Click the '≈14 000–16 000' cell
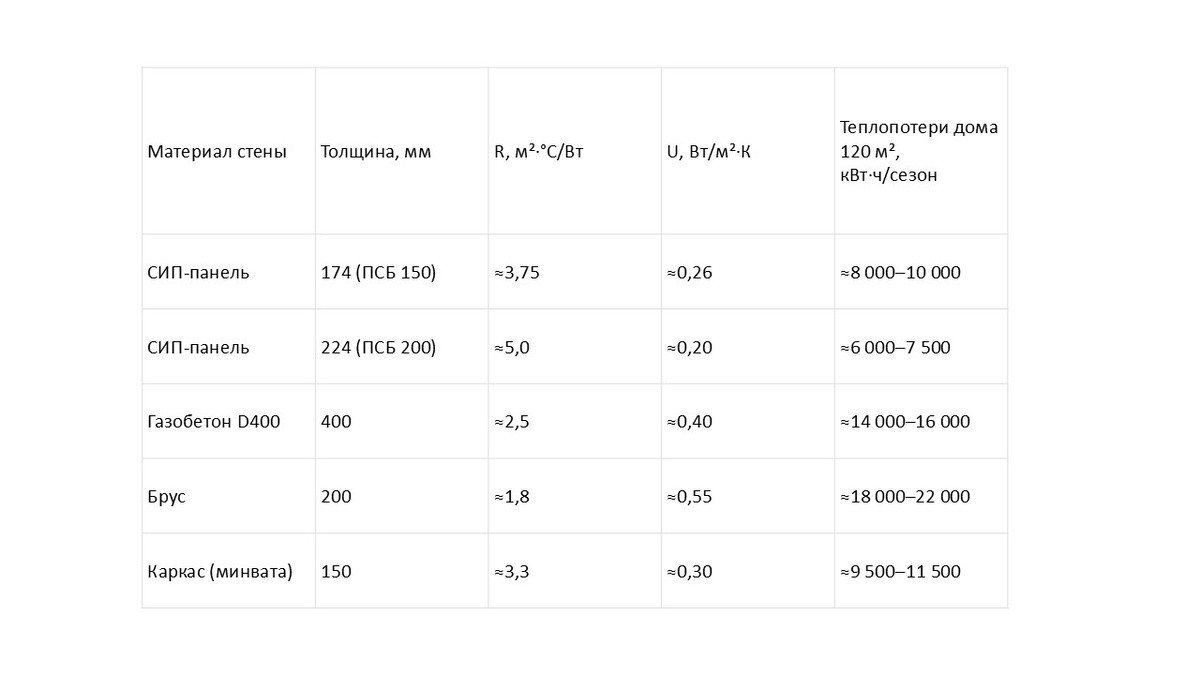Image resolution: width=1200 pixels, height=675 pixels. pyautogui.click(x=921, y=421)
